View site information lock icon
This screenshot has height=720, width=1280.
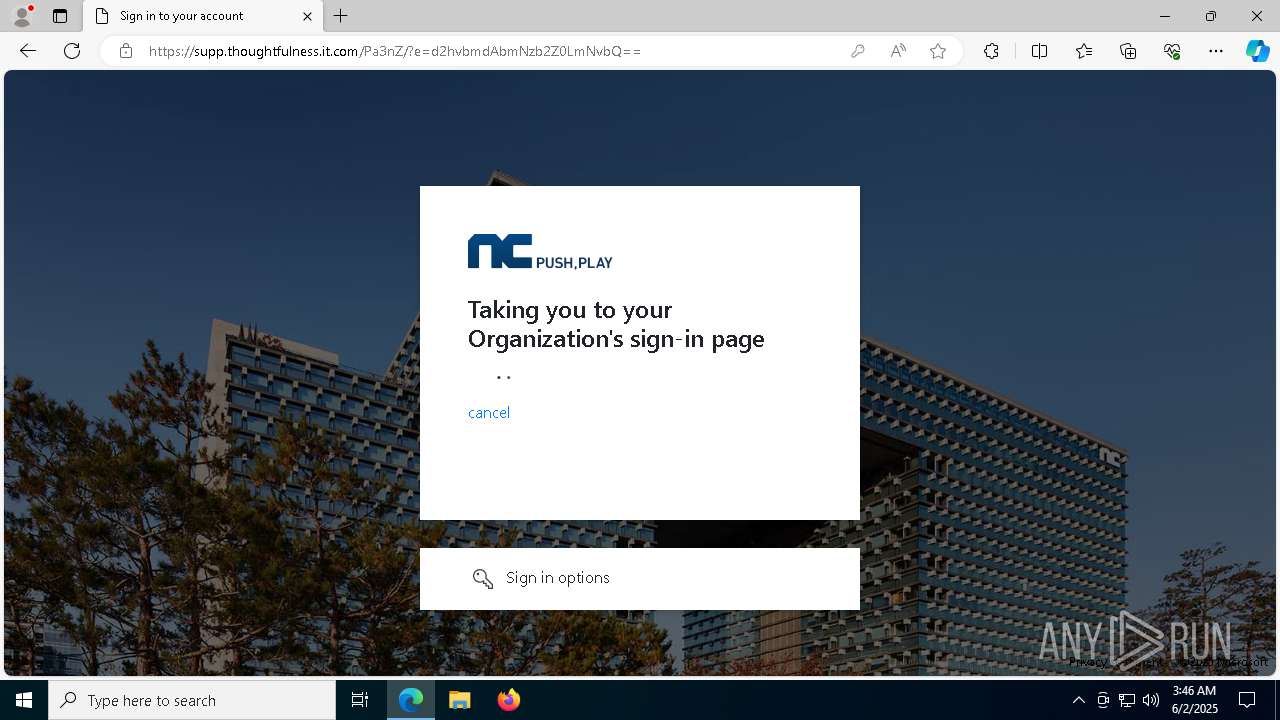pyautogui.click(x=126, y=51)
